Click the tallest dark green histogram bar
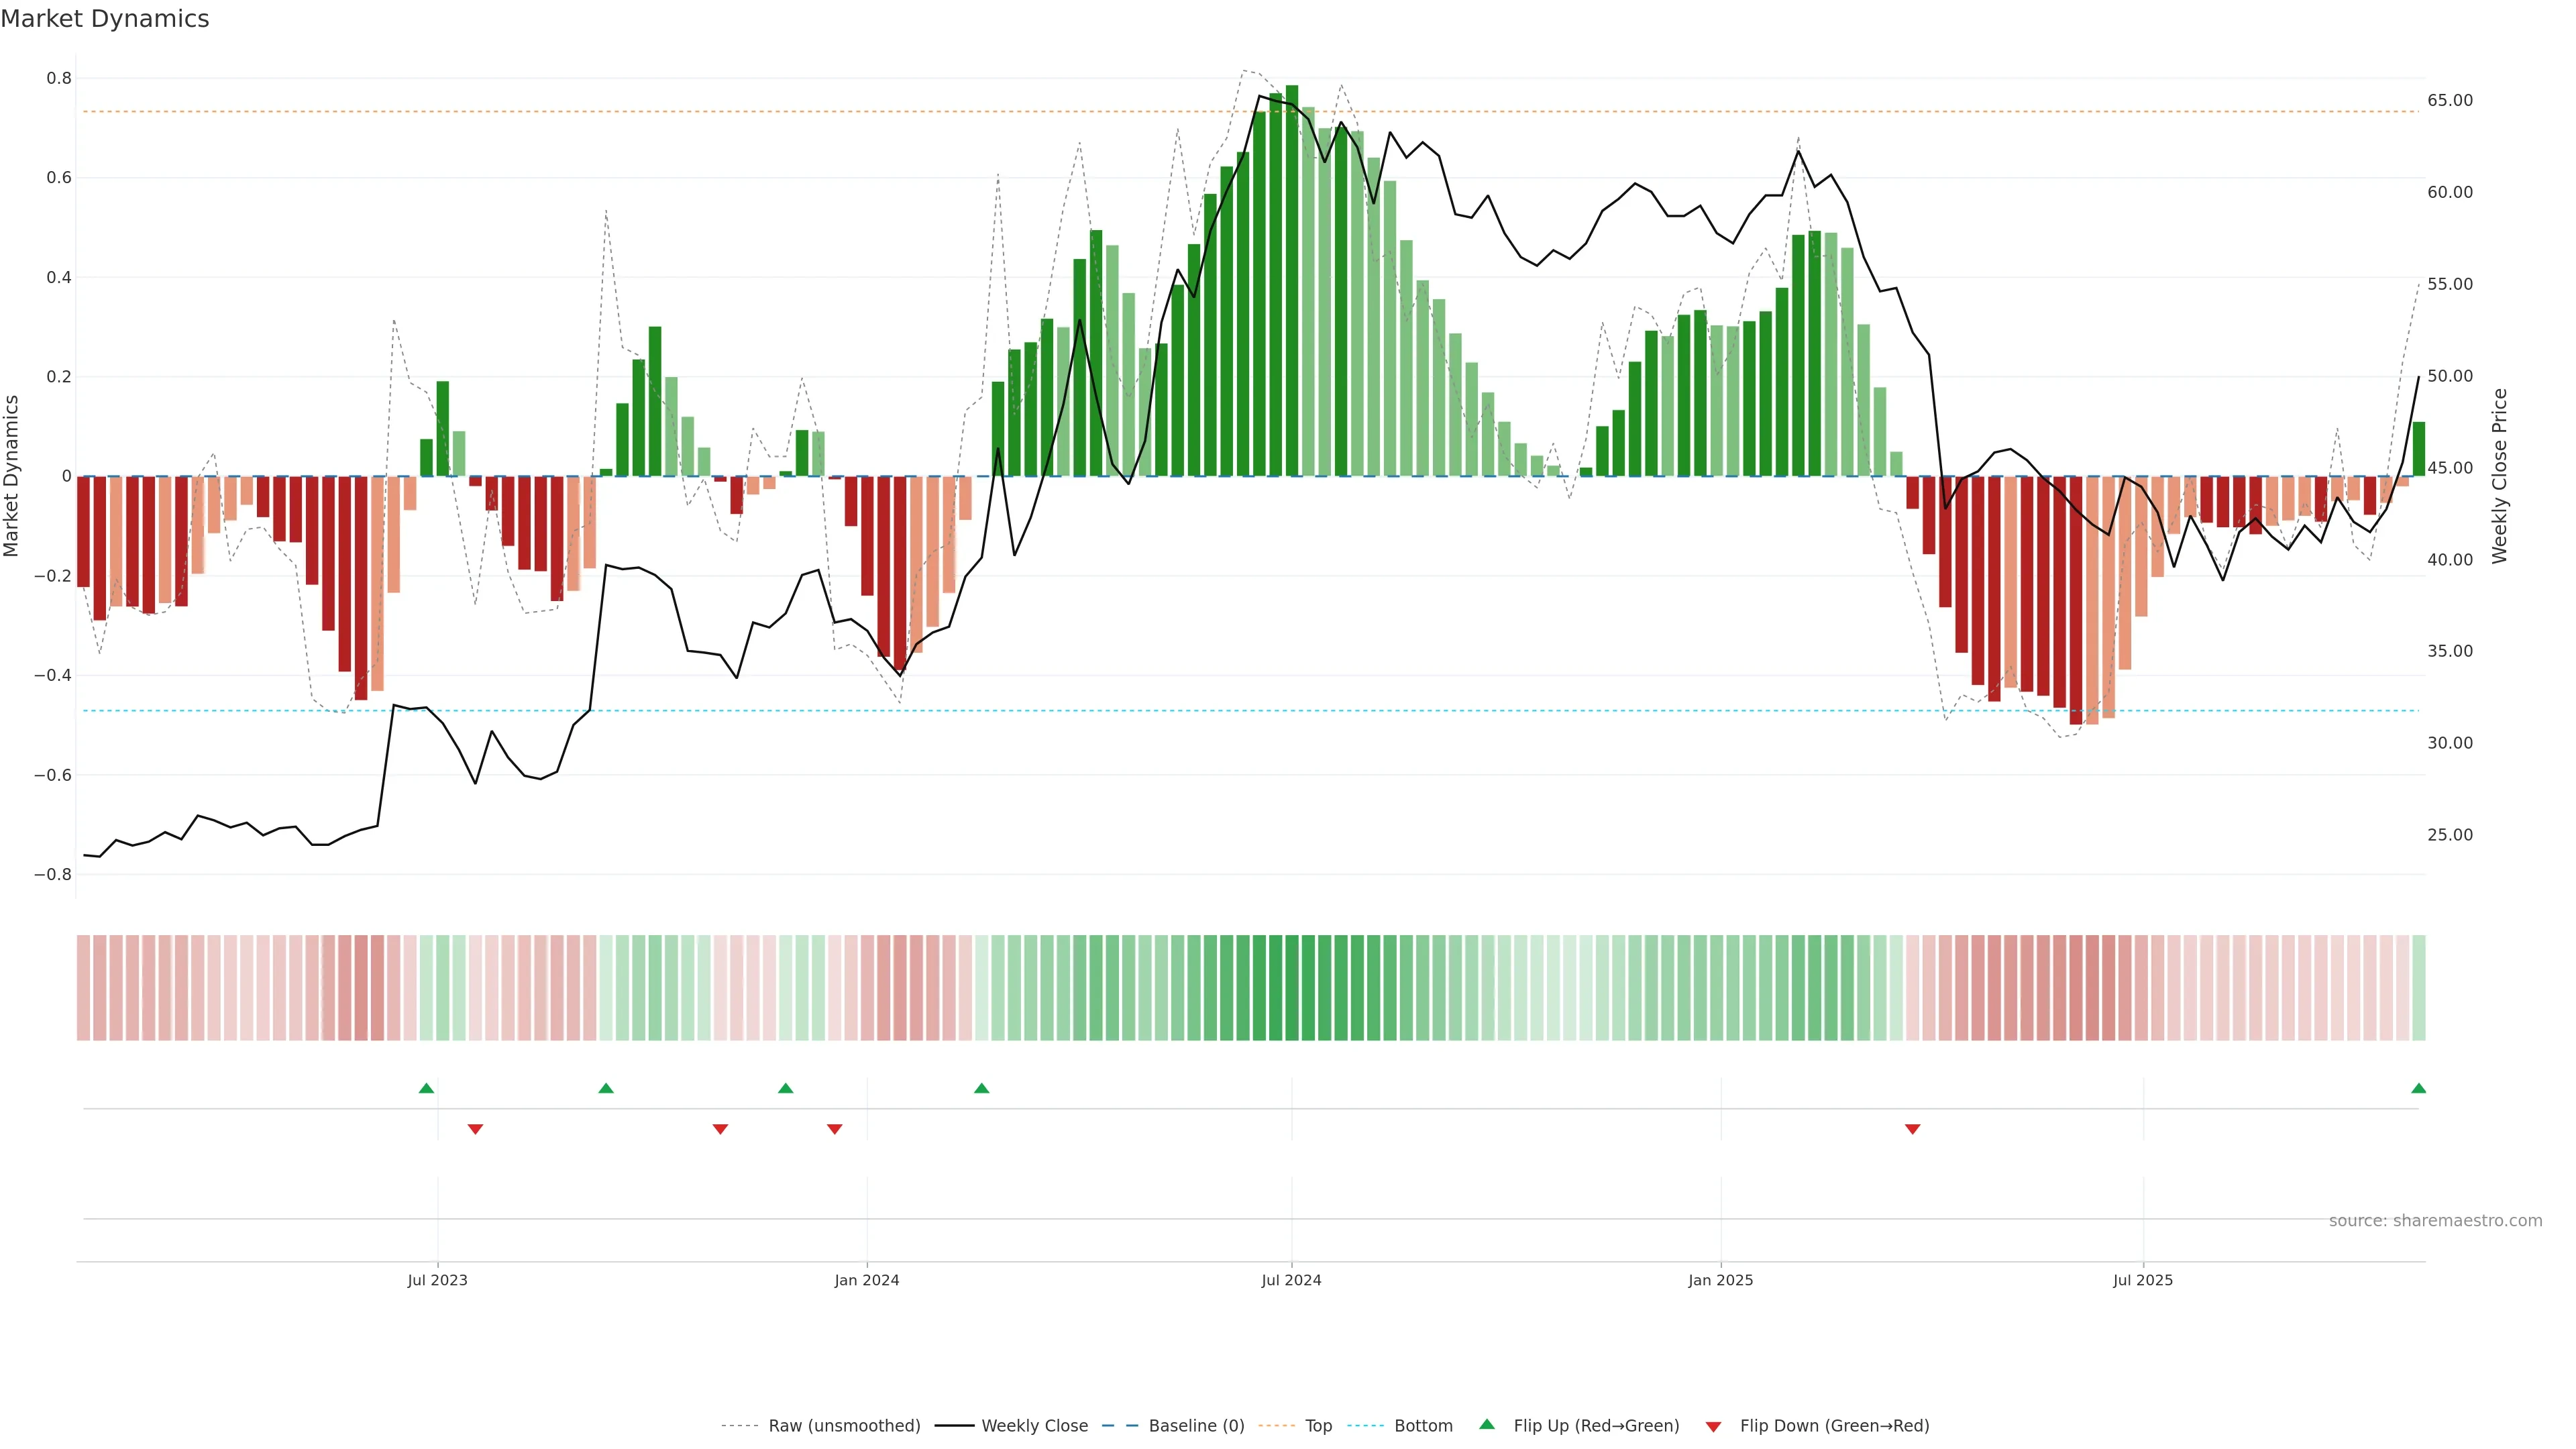2576x1449 pixels. click(1292, 280)
